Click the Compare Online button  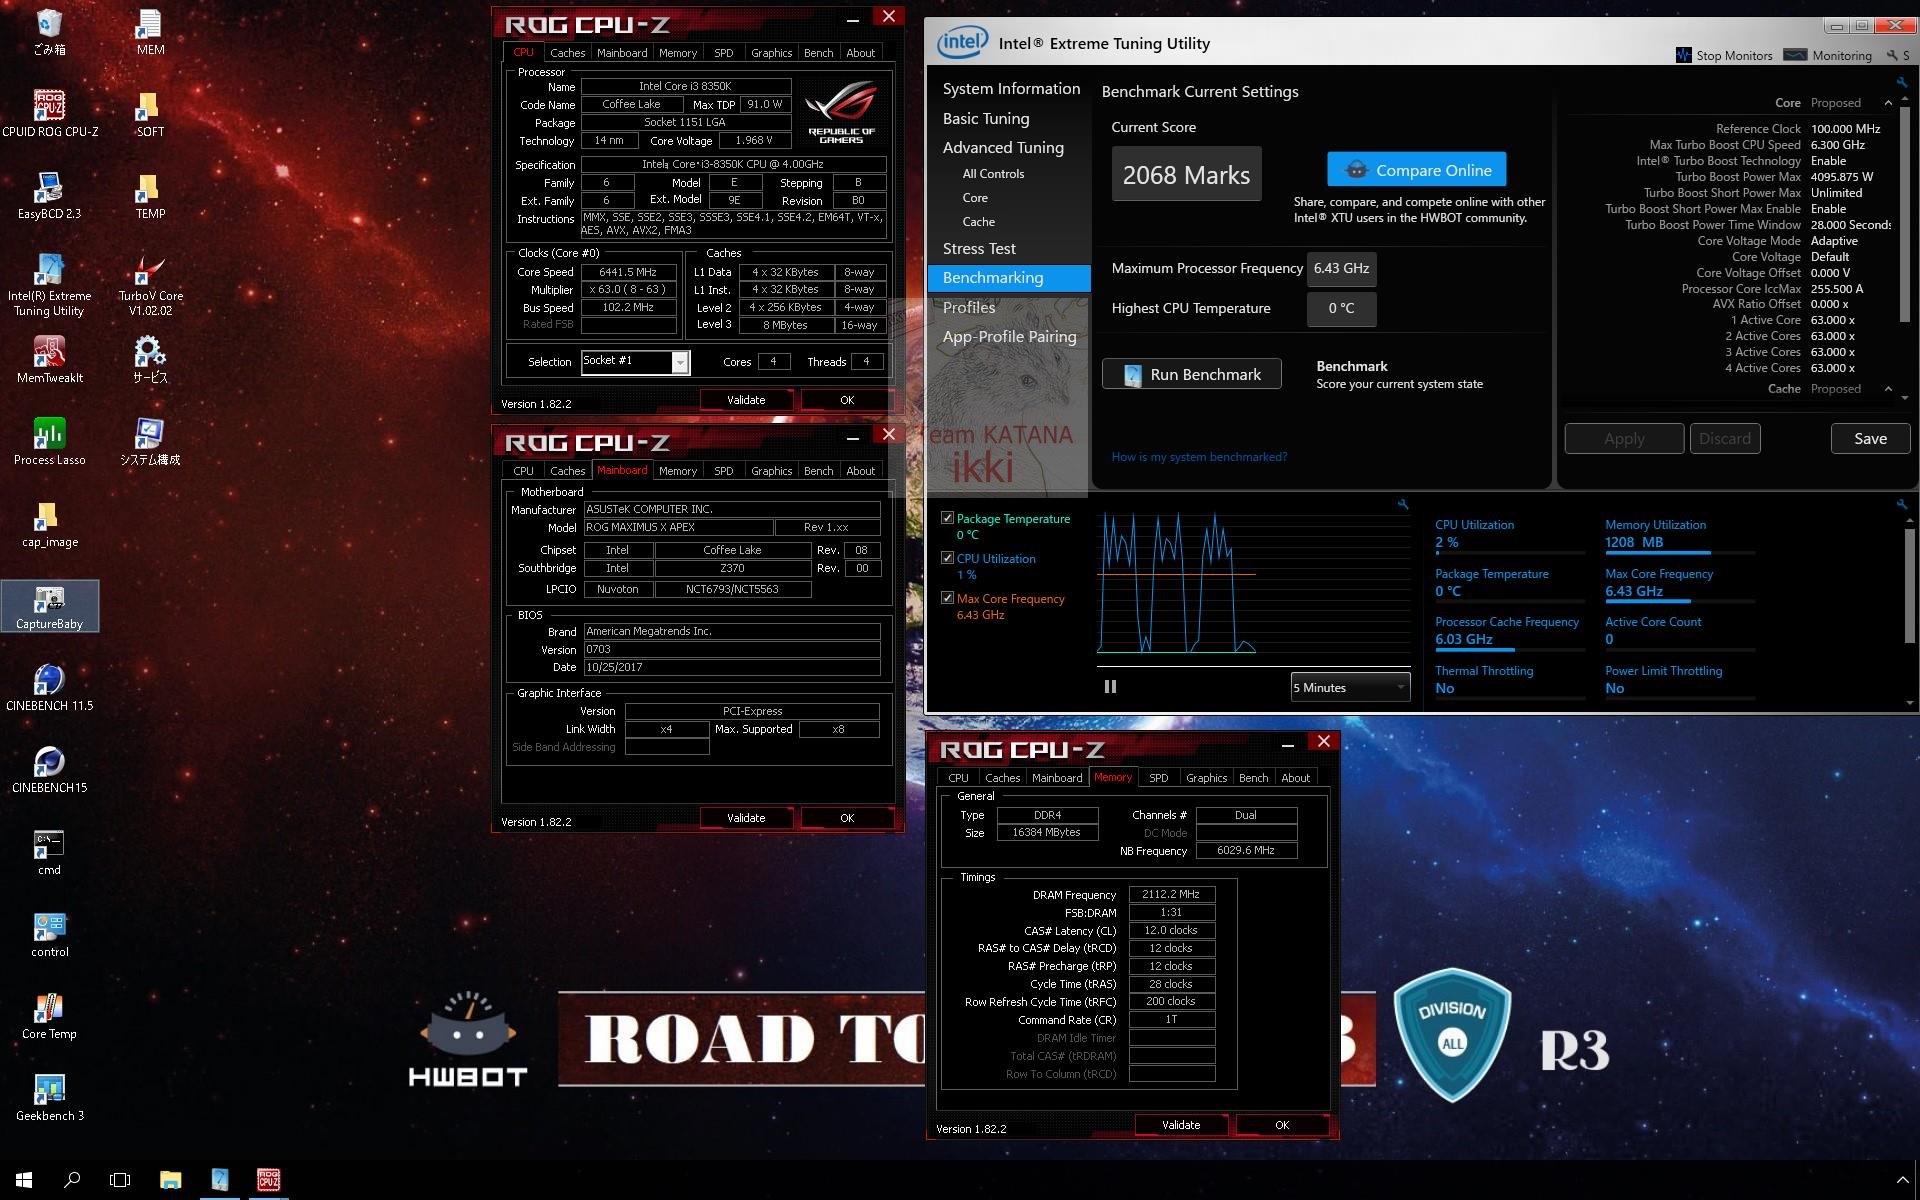1417,170
